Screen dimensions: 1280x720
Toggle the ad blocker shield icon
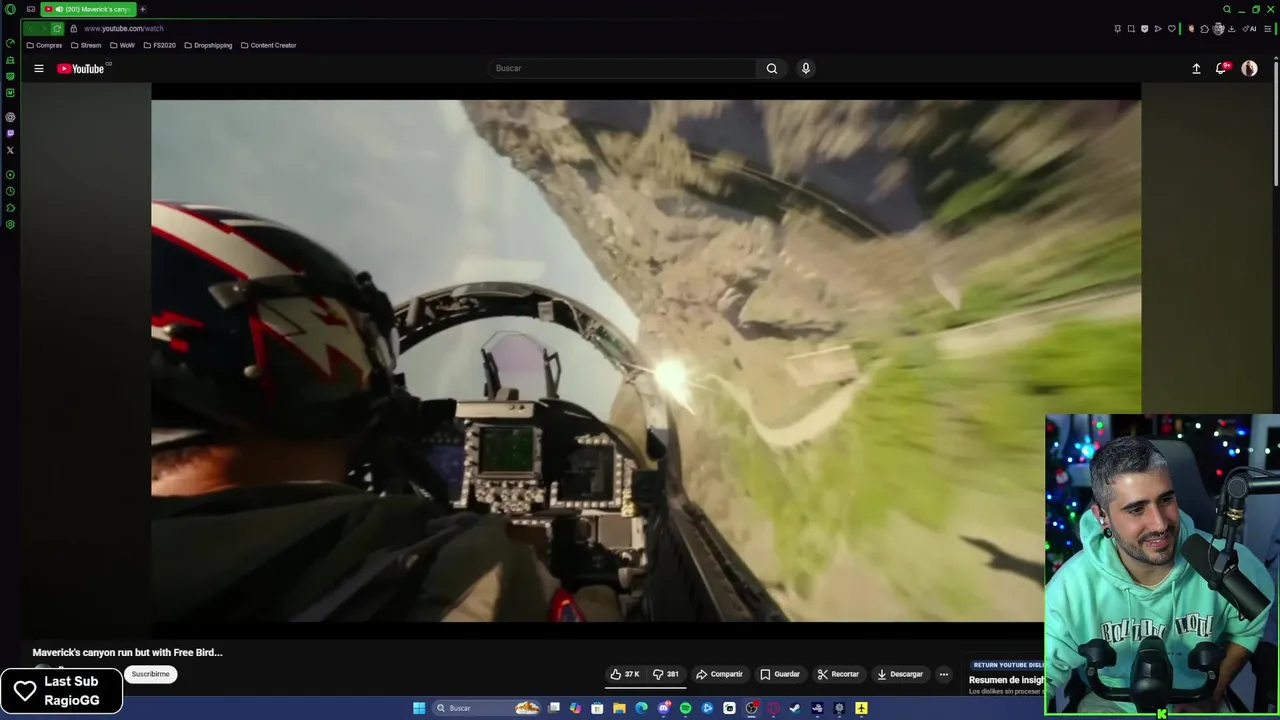[x=1145, y=29]
